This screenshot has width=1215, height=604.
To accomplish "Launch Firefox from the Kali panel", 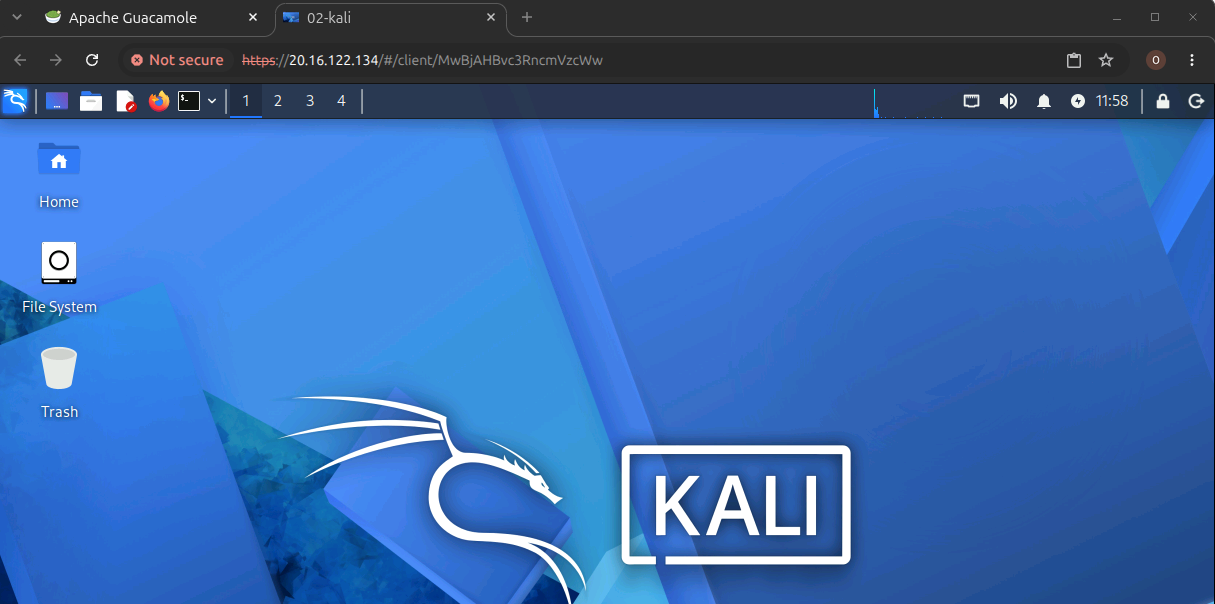I will point(159,101).
